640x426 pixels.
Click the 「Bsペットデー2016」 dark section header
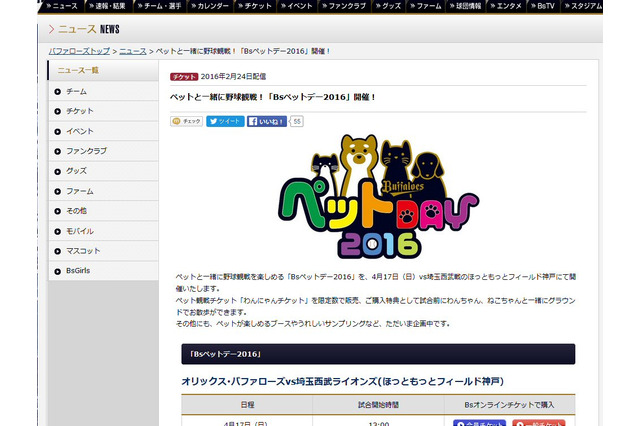point(378,354)
